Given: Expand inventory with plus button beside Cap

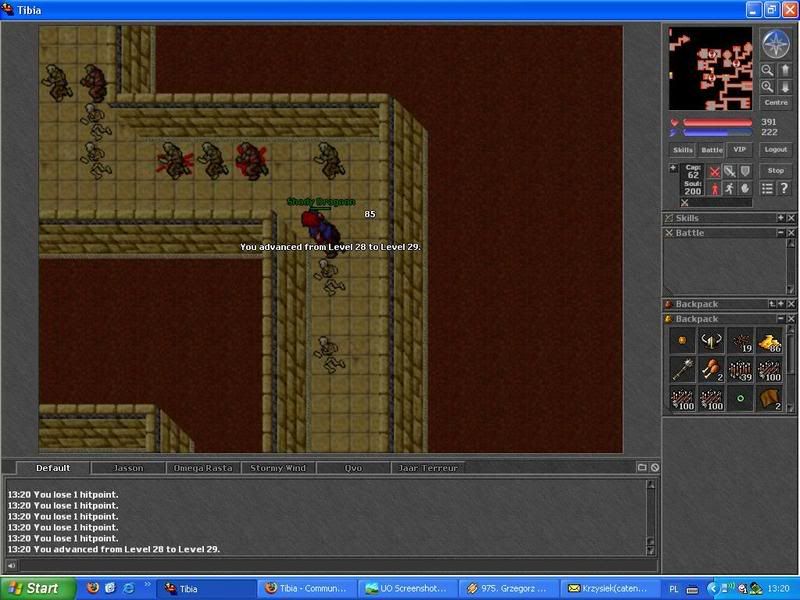Looking at the screenshot, I should tap(673, 168).
